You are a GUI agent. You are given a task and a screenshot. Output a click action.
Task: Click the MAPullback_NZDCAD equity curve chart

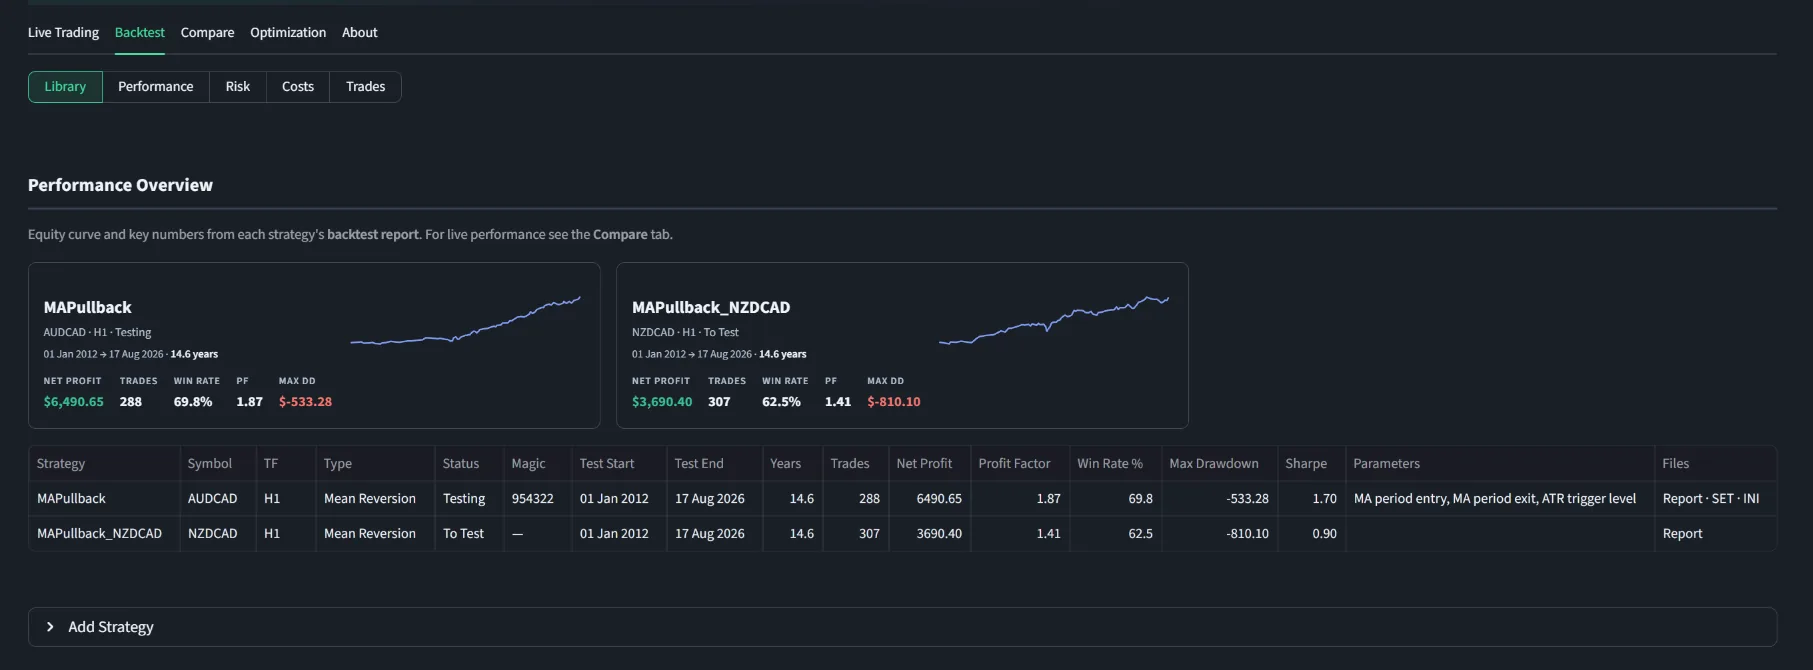coord(1054,320)
